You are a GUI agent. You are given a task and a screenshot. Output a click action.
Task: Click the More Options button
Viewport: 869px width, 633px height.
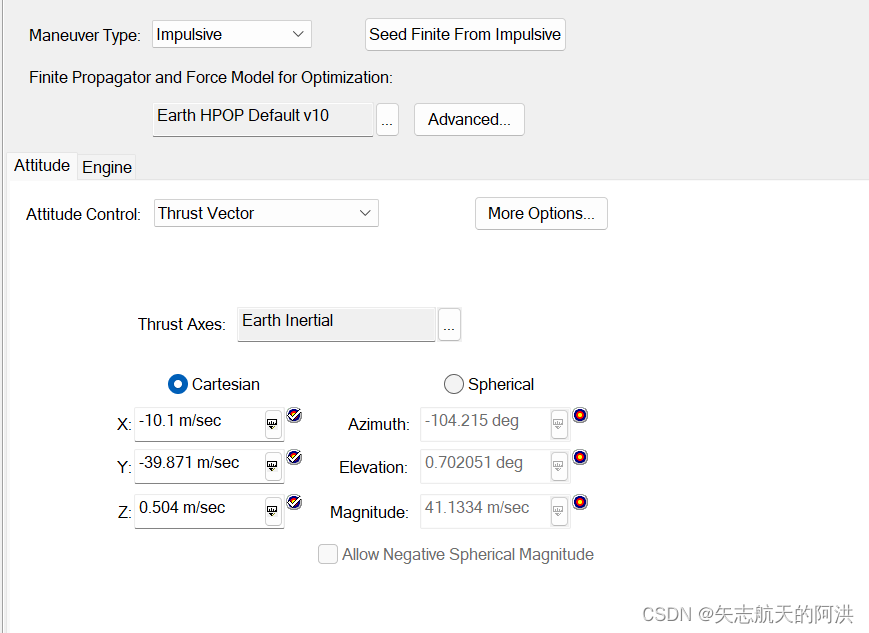click(541, 213)
